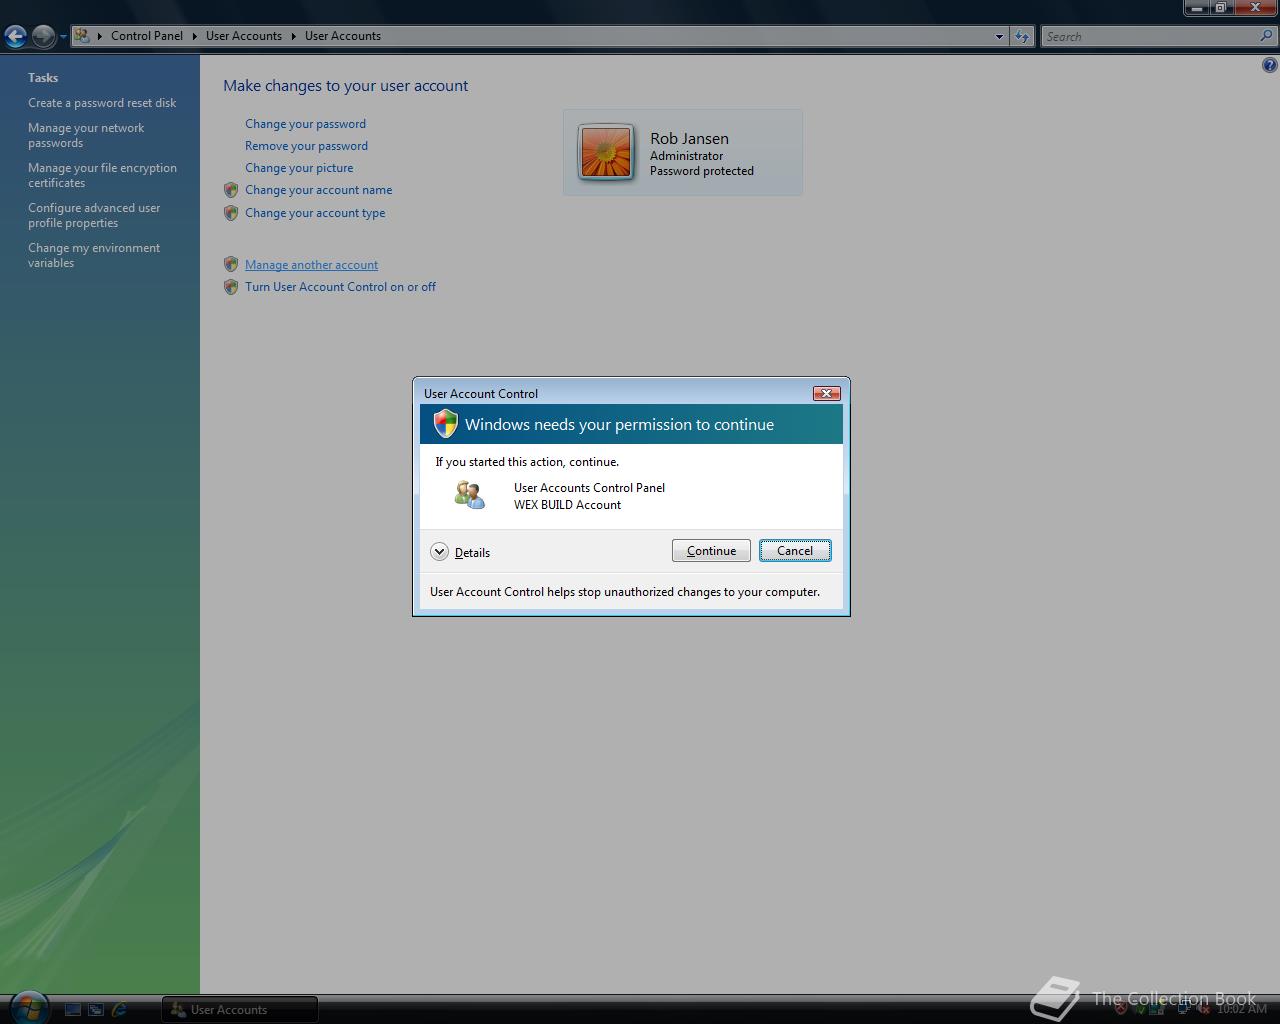Open Change my environment variables task
Viewport: 1280px width, 1024px height.
[x=94, y=255]
